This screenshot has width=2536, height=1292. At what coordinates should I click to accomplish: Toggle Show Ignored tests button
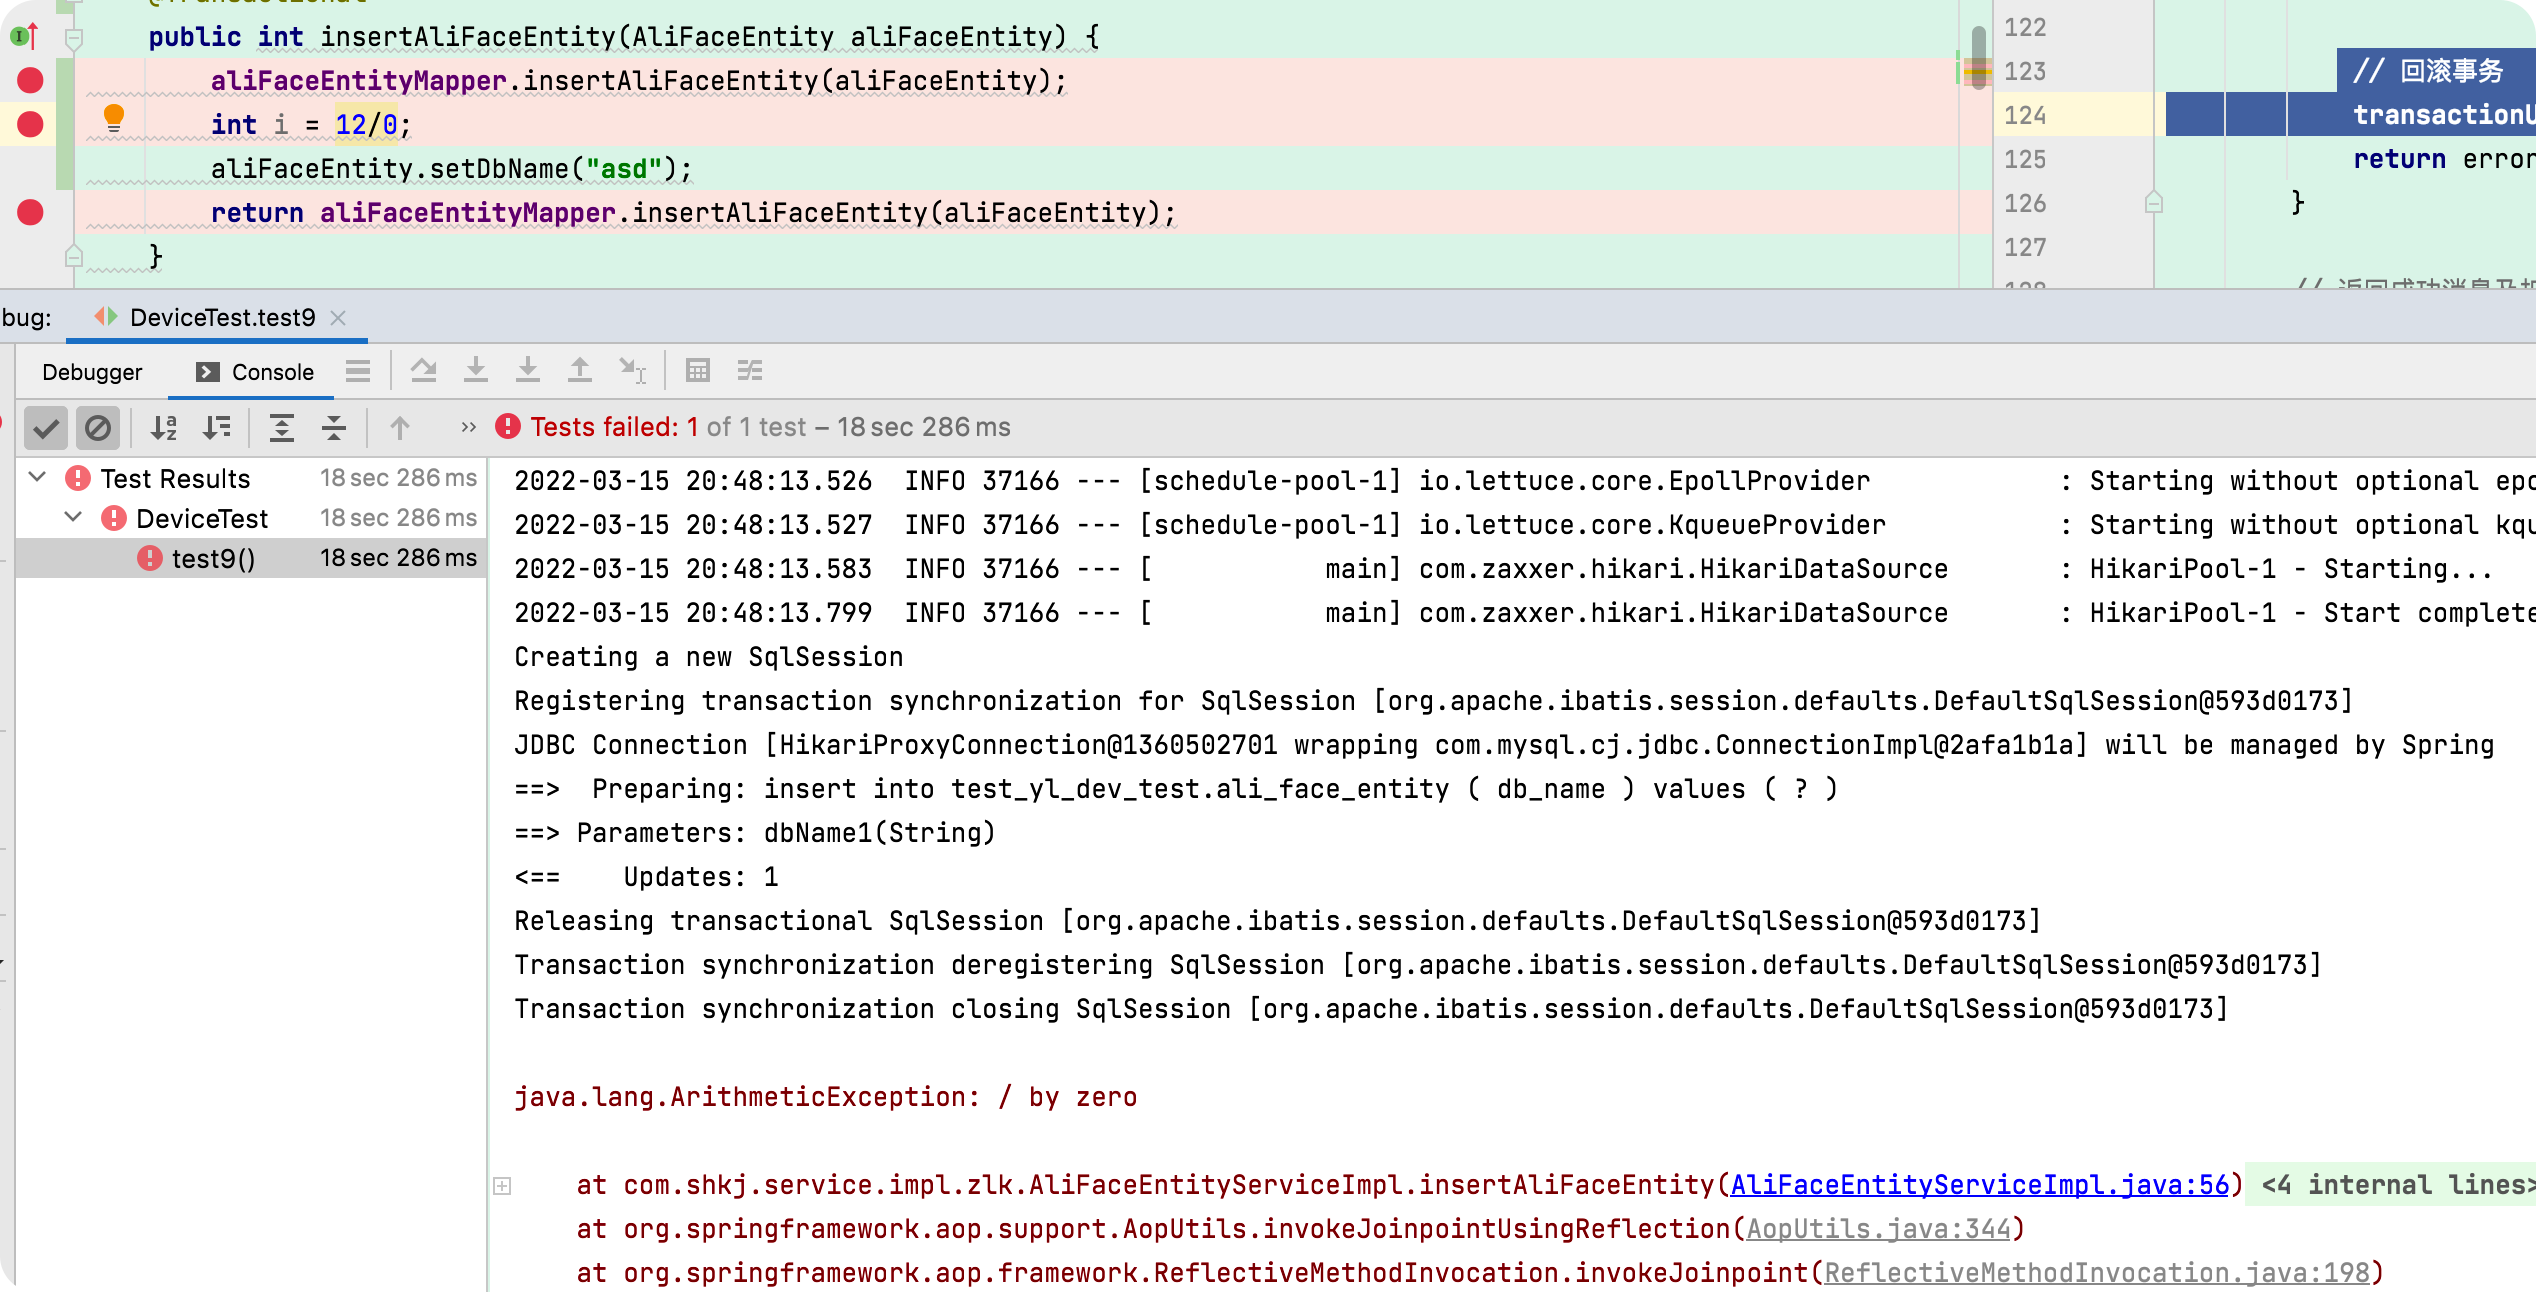[x=98, y=428]
